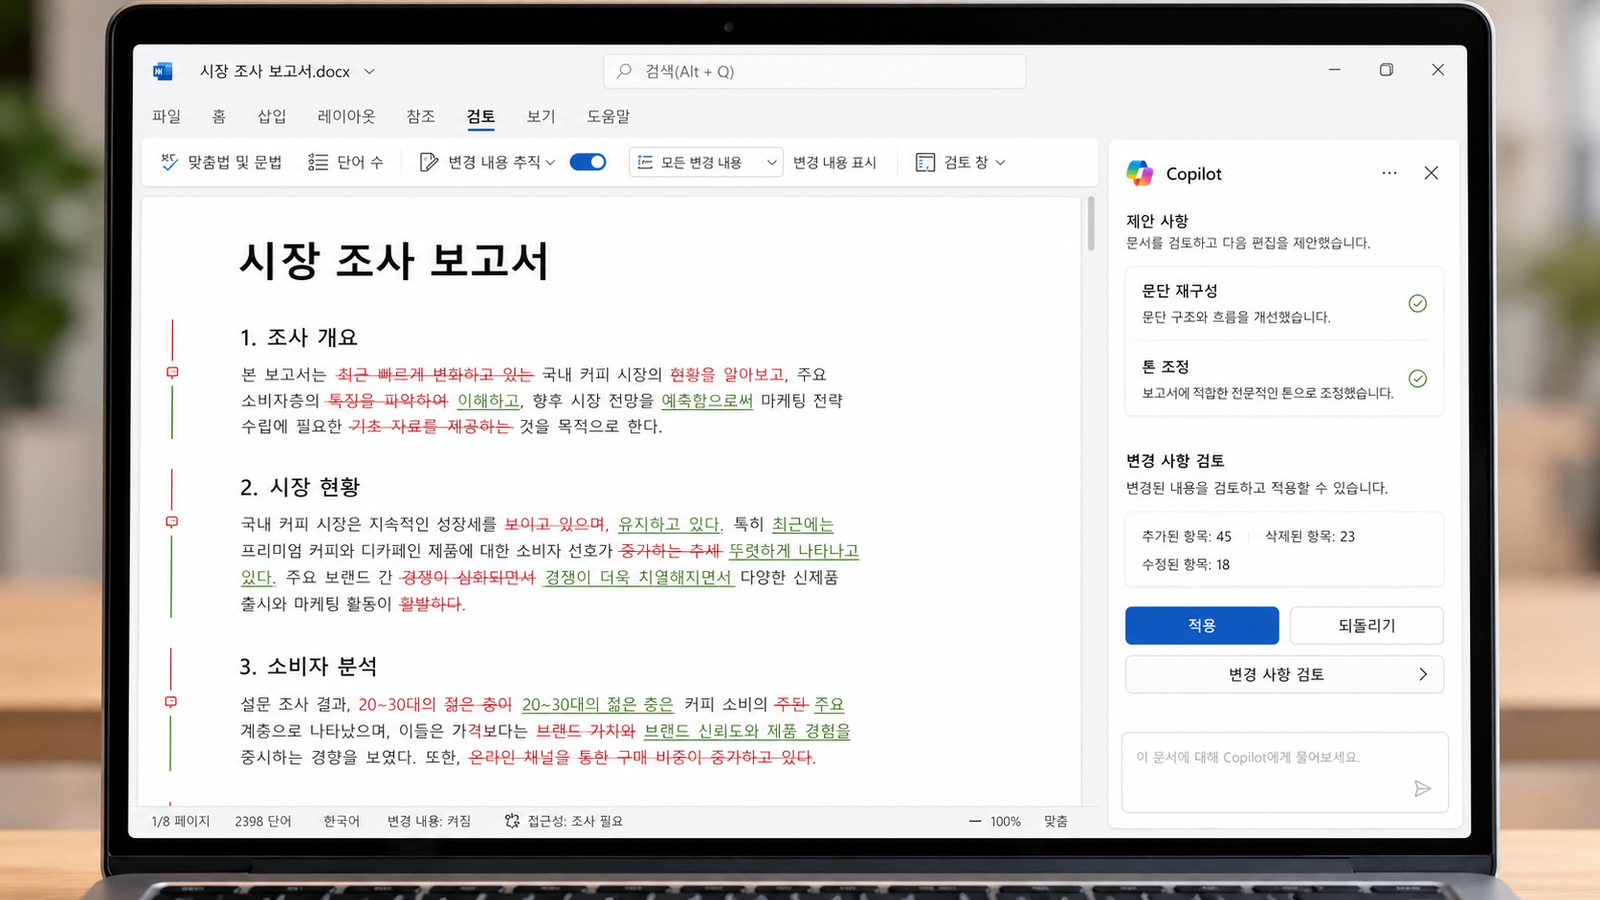Click the Copilot logo icon
Screen dimensions: 1600x900
[x=1140, y=173]
